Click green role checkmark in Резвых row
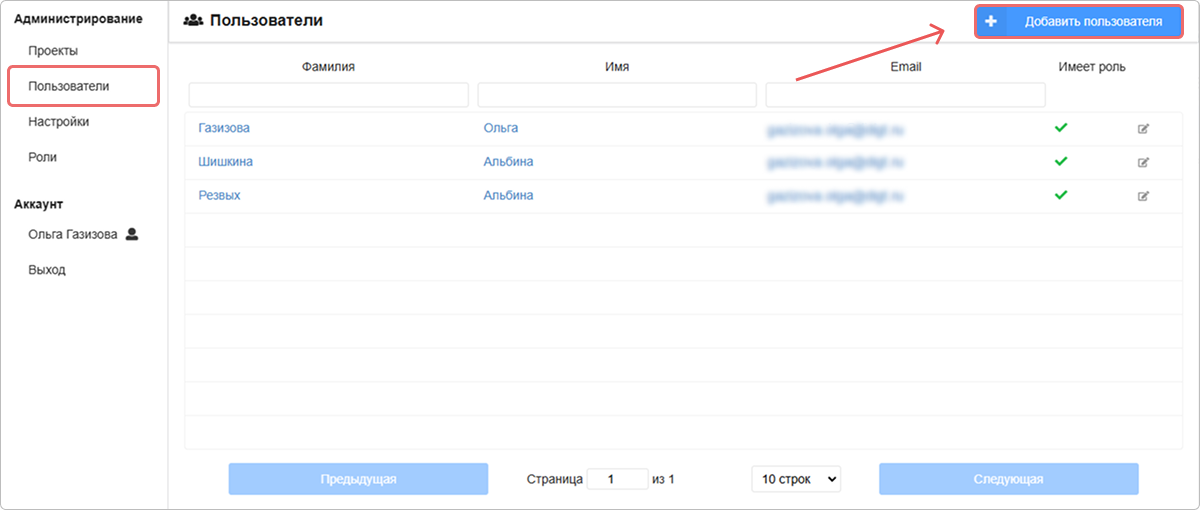Viewport: 1200px width, 510px height. pos(1061,195)
